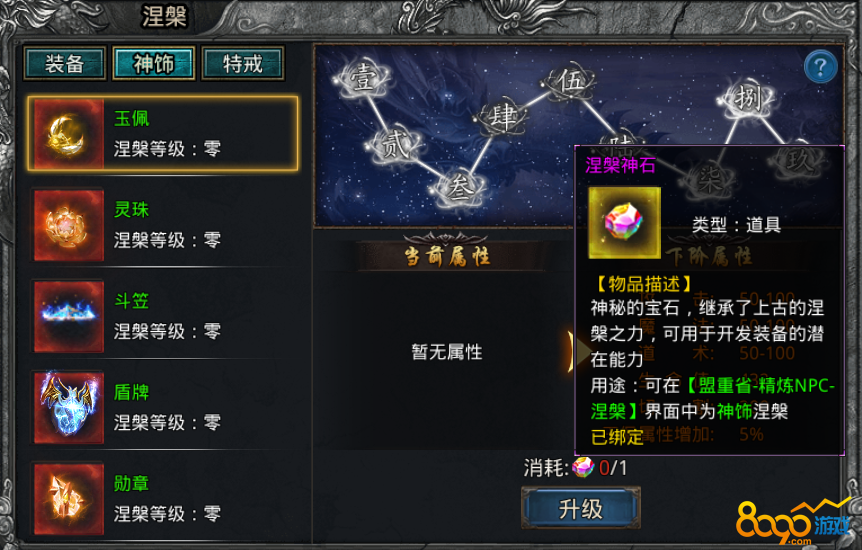Select the 灵珠 lotus orb icon
Image resolution: width=862 pixels, height=550 pixels.
[x=69, y=225]
